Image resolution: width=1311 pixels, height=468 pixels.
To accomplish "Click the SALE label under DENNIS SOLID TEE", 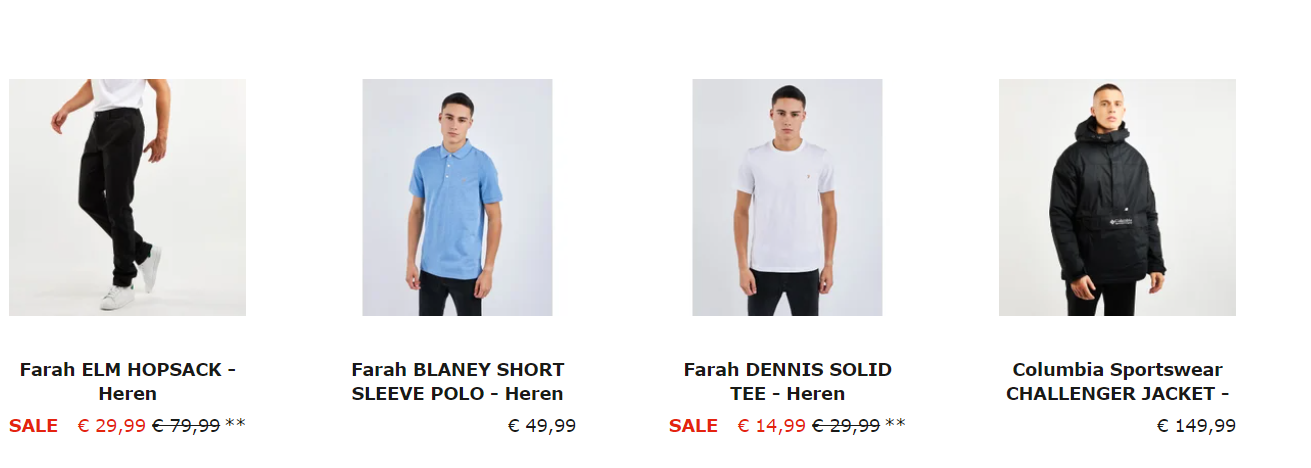I will (x=693, y=426).
